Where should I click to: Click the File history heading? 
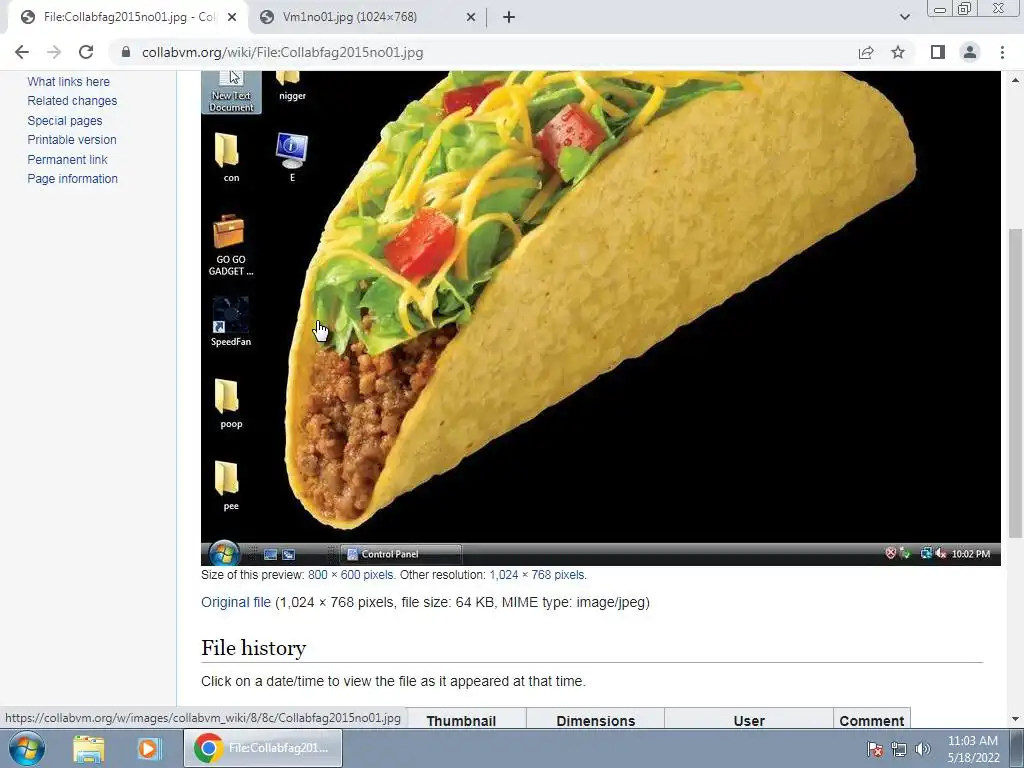(x=253, y=648)
